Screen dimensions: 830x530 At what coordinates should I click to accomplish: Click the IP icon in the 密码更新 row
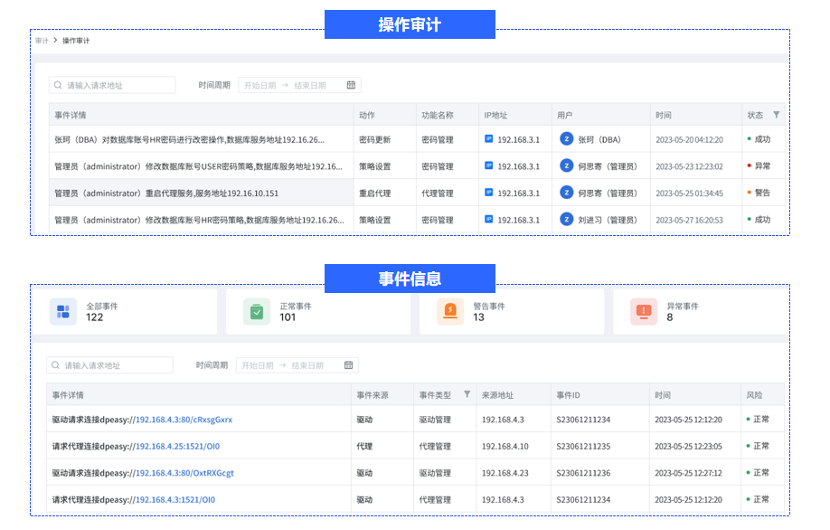[489, 139]
